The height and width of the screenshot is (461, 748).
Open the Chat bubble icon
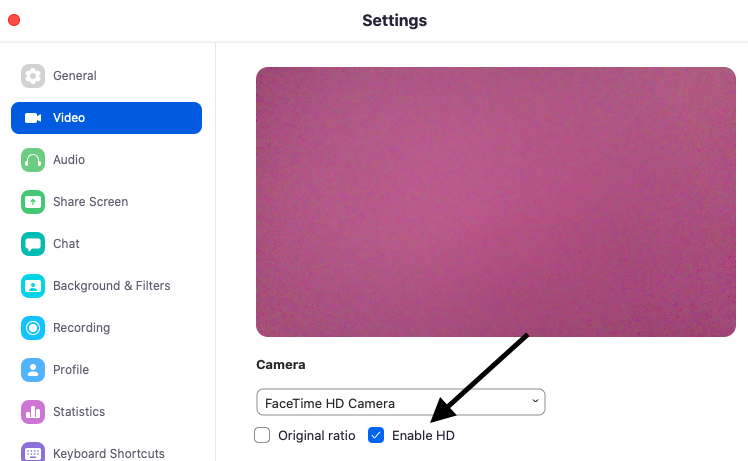point(33,244)
